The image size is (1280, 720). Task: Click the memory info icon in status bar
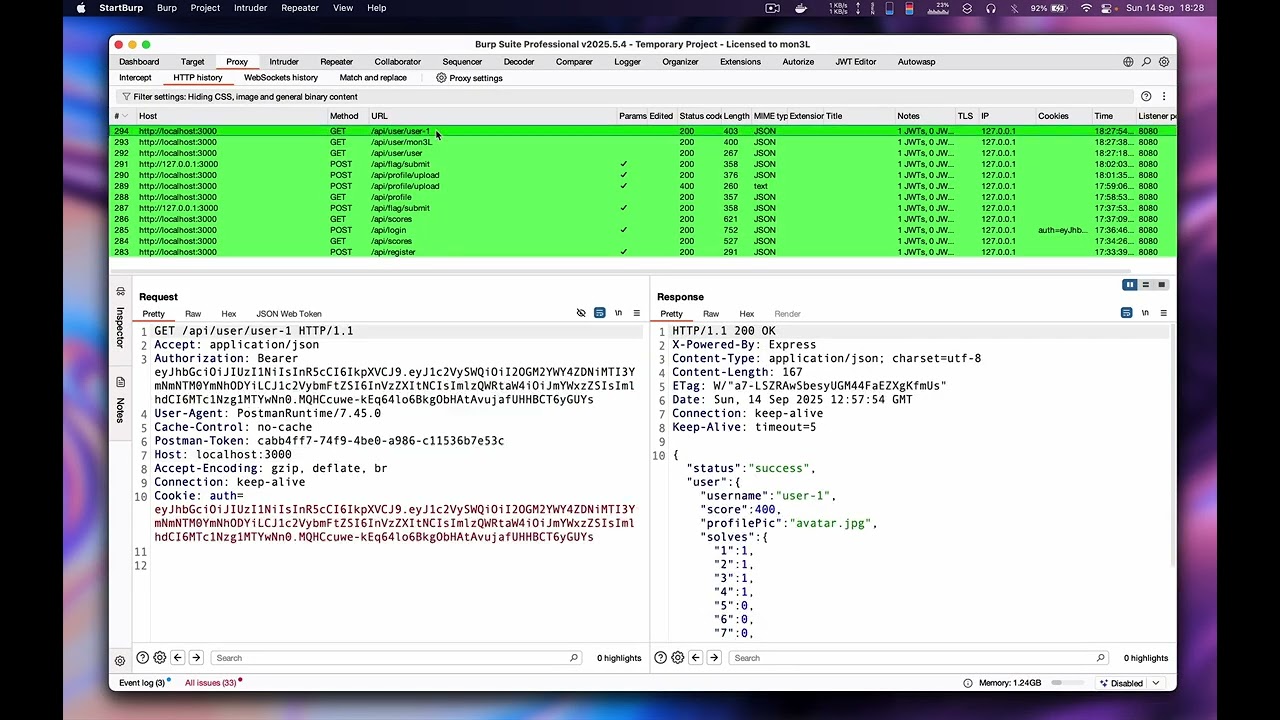(x=967, y=683)
